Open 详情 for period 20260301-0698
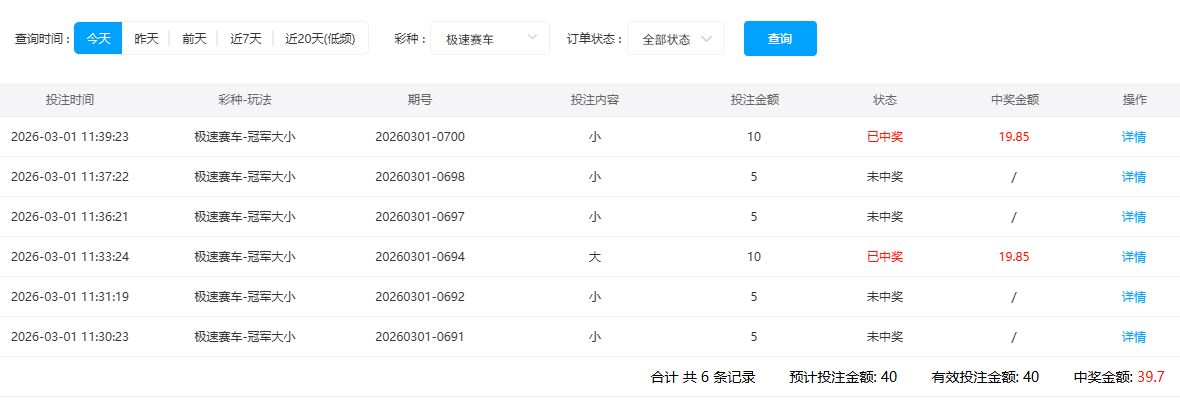The image size is (1180, 403). pyautogui.click(x=1133, y=177)
